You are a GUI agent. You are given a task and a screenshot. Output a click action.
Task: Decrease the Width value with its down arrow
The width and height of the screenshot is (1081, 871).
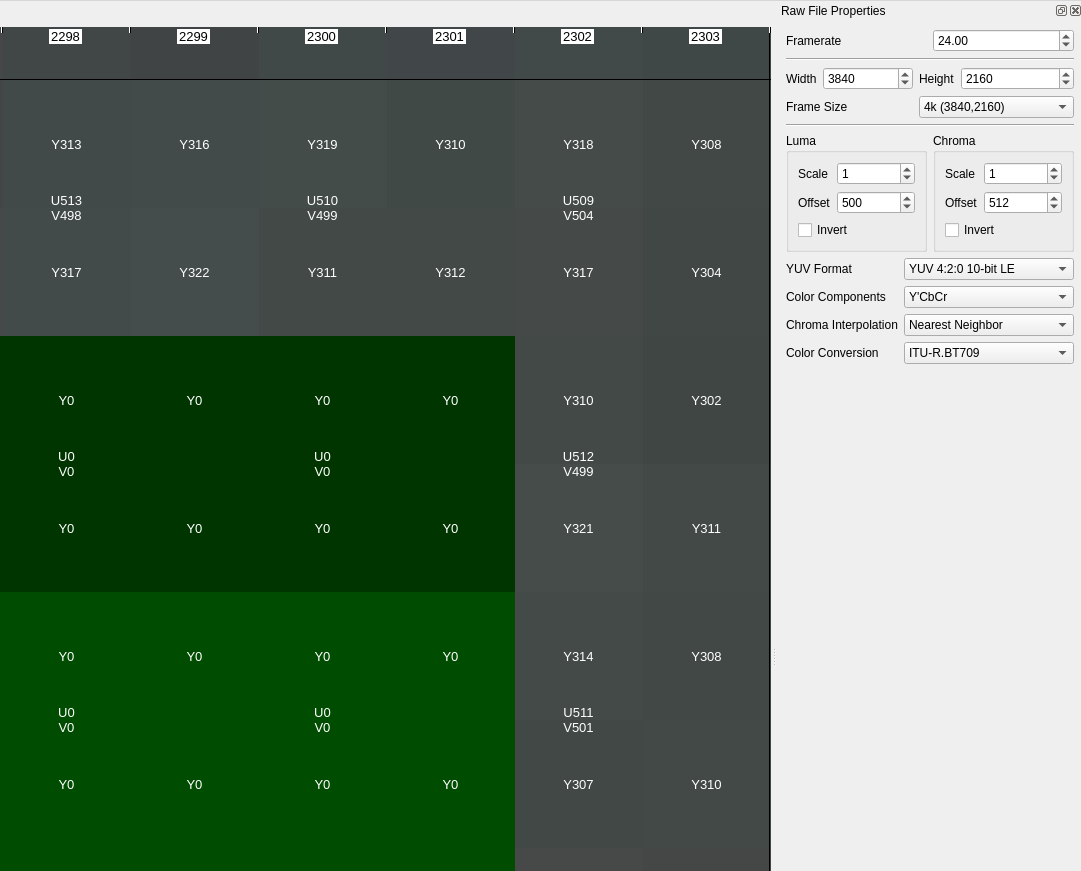tap(904, 83)
